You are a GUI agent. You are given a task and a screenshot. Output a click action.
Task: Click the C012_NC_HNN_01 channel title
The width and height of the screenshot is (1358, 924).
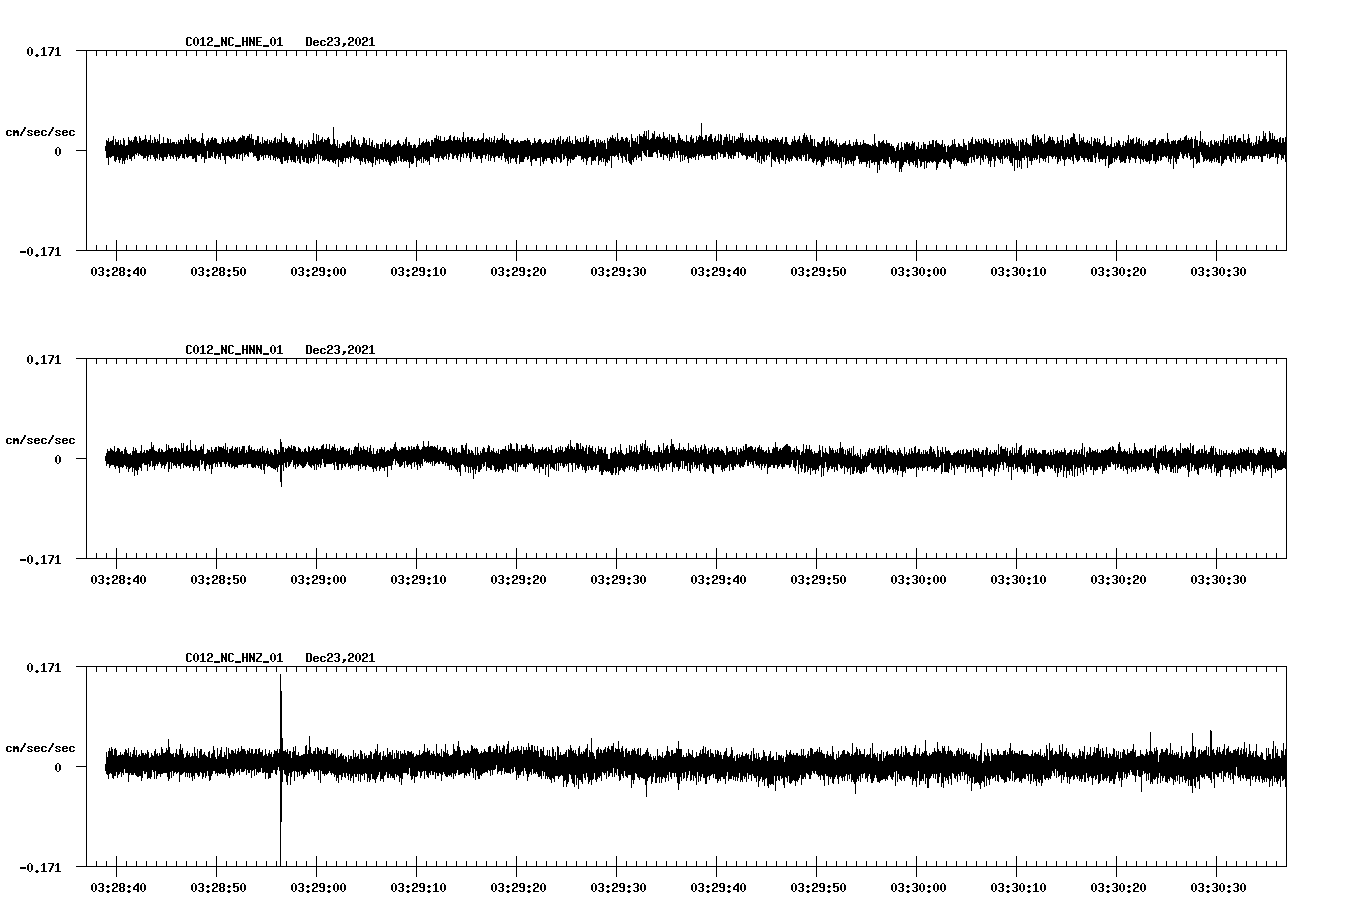[x=234, y=350]
